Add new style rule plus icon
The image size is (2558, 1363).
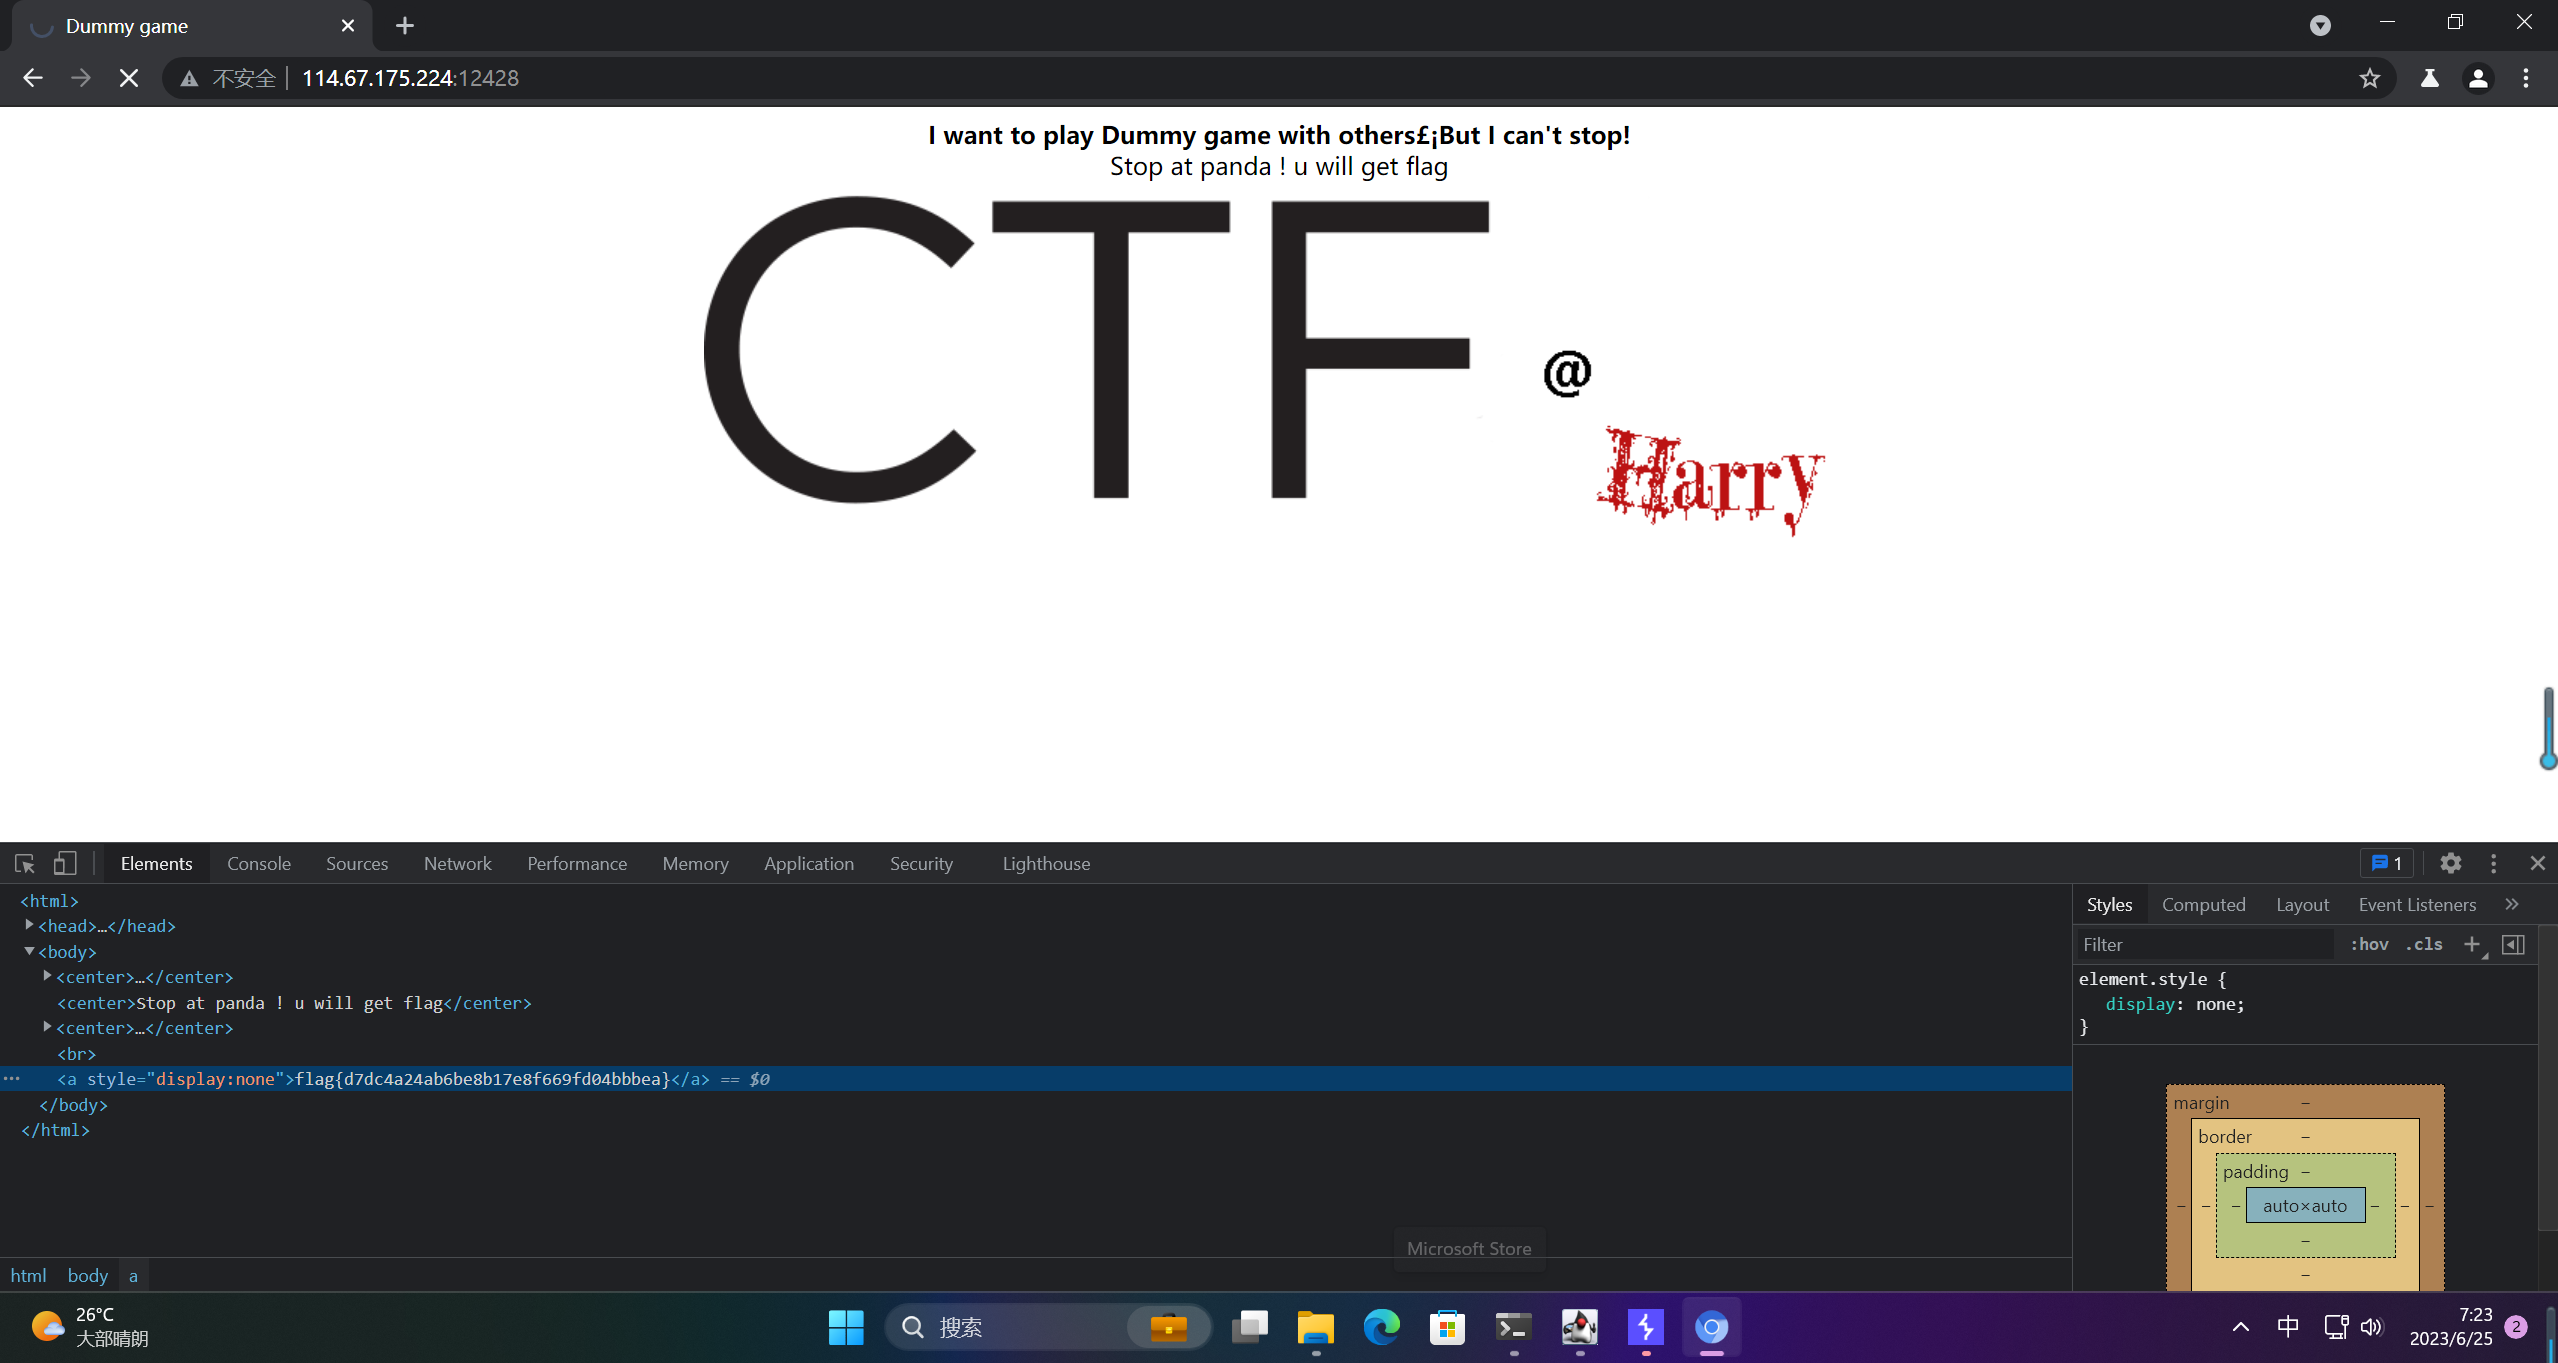[x=2471, y=944]
